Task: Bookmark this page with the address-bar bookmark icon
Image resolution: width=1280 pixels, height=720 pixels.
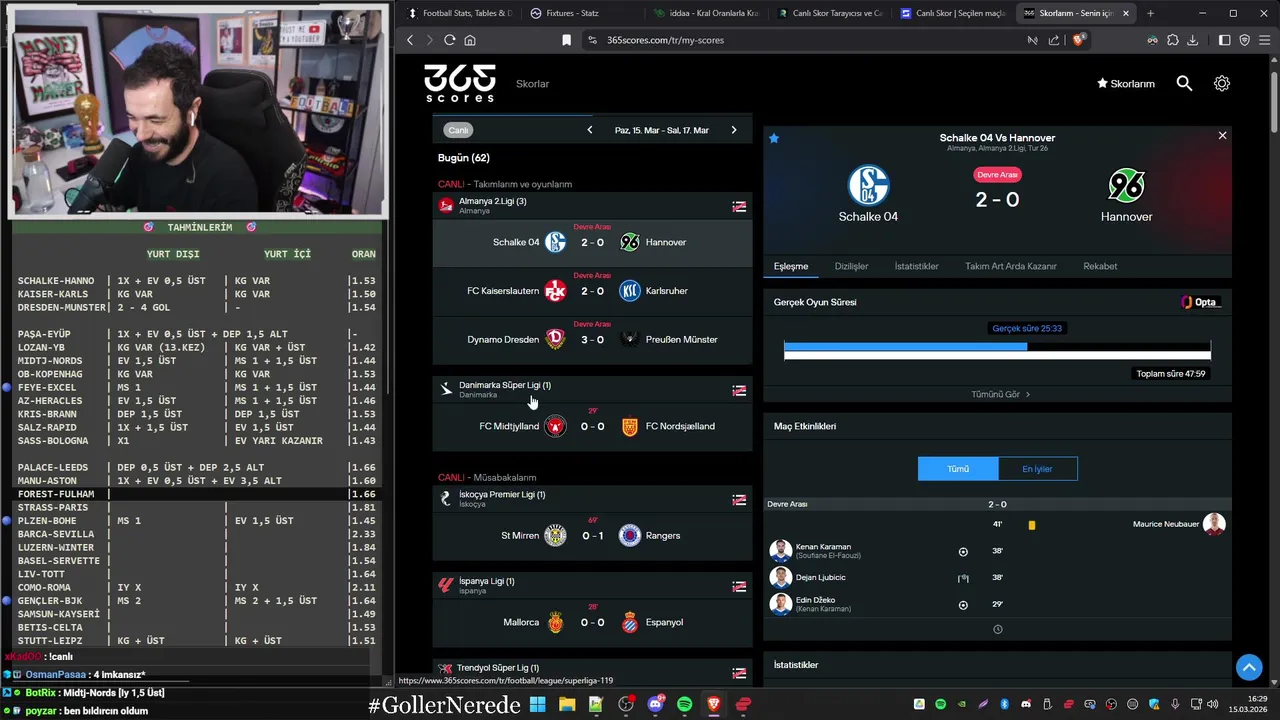Action: 566,40
